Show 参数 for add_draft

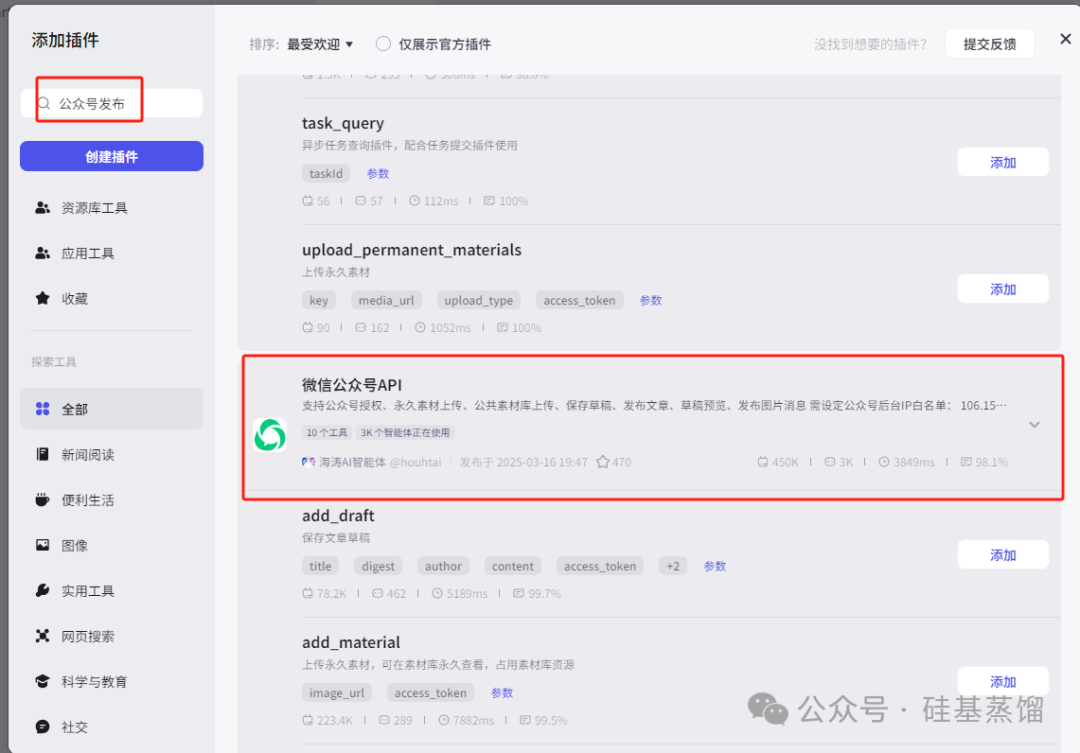coord(715,566)
